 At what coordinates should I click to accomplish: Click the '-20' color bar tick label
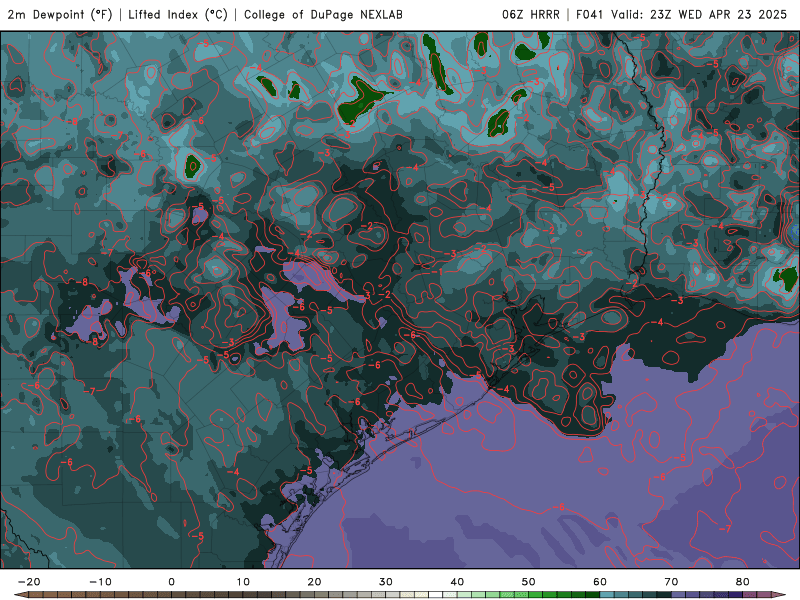pos(29,582)
